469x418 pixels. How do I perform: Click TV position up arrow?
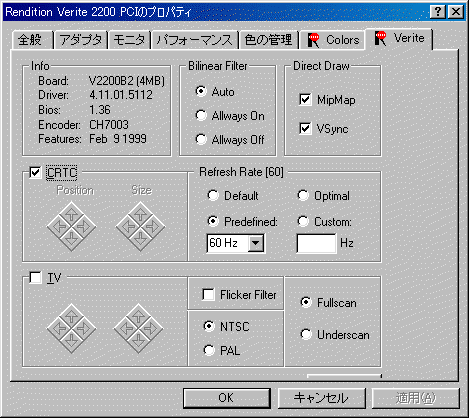[72, 316]
